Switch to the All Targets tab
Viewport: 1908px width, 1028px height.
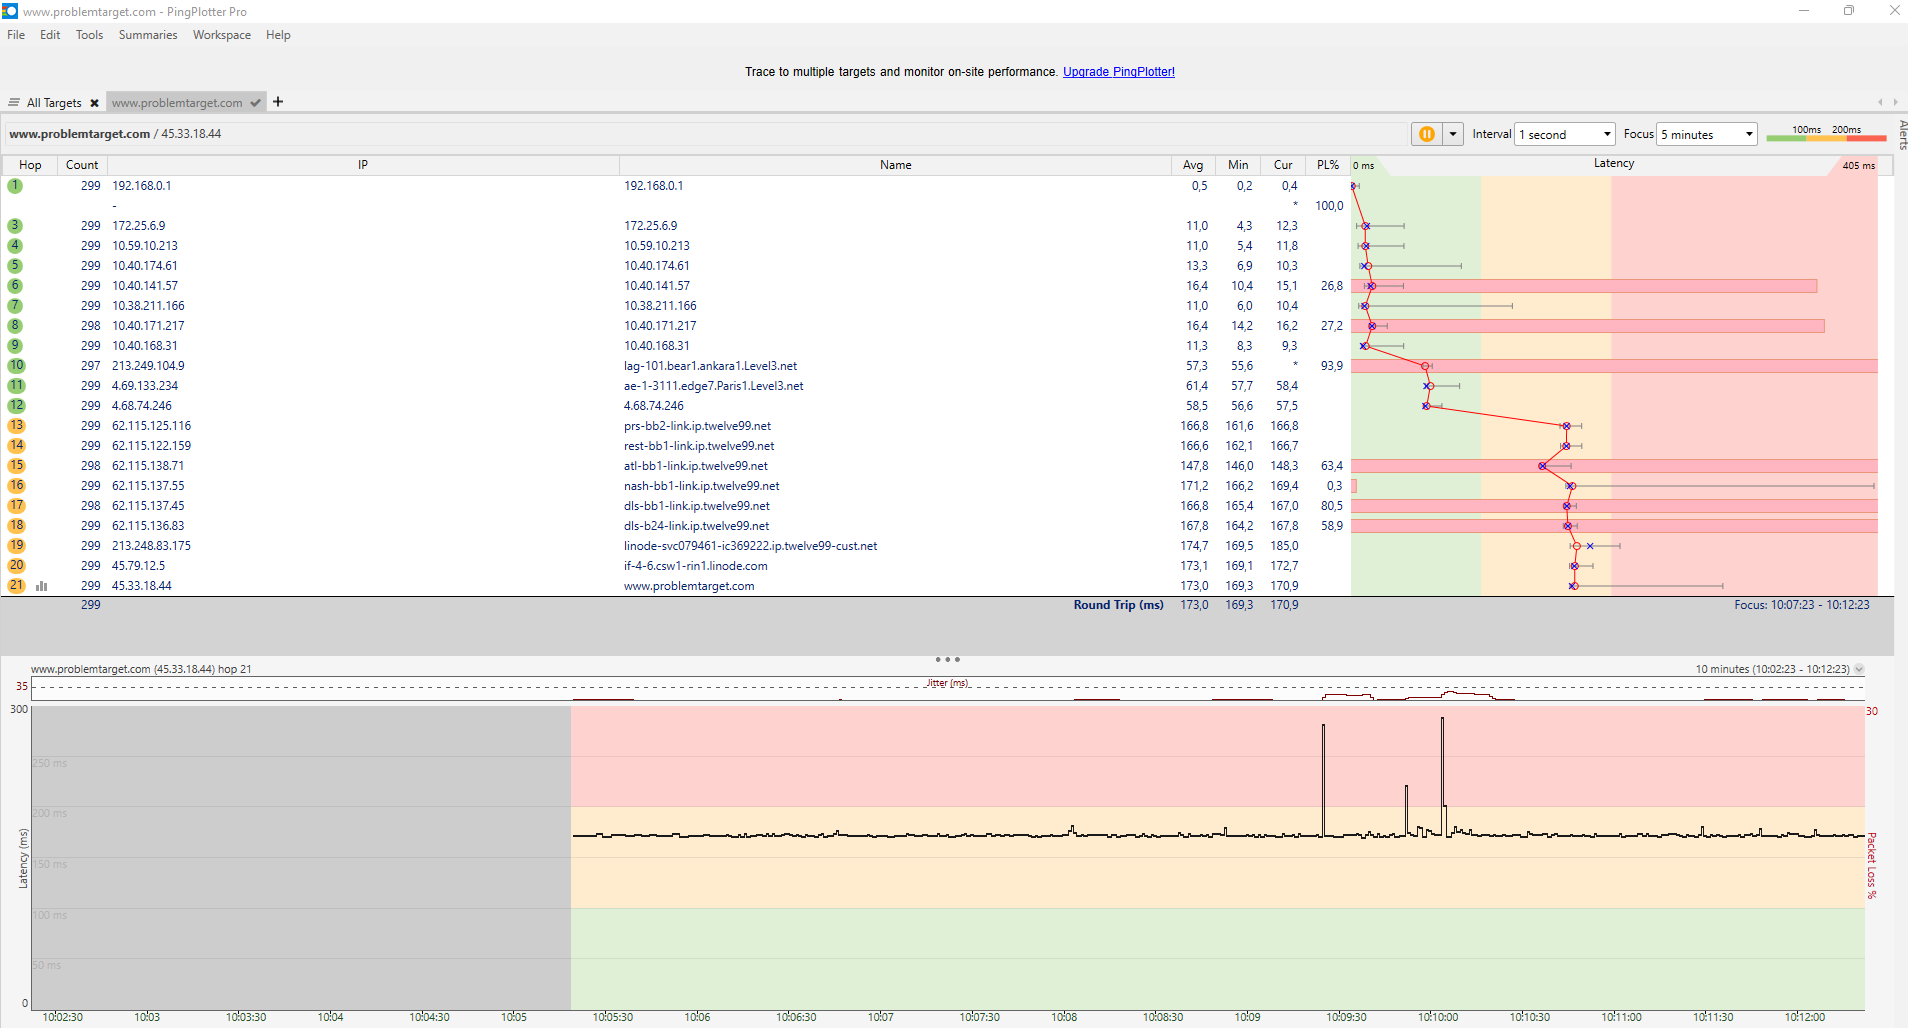[x=54, y=103]
